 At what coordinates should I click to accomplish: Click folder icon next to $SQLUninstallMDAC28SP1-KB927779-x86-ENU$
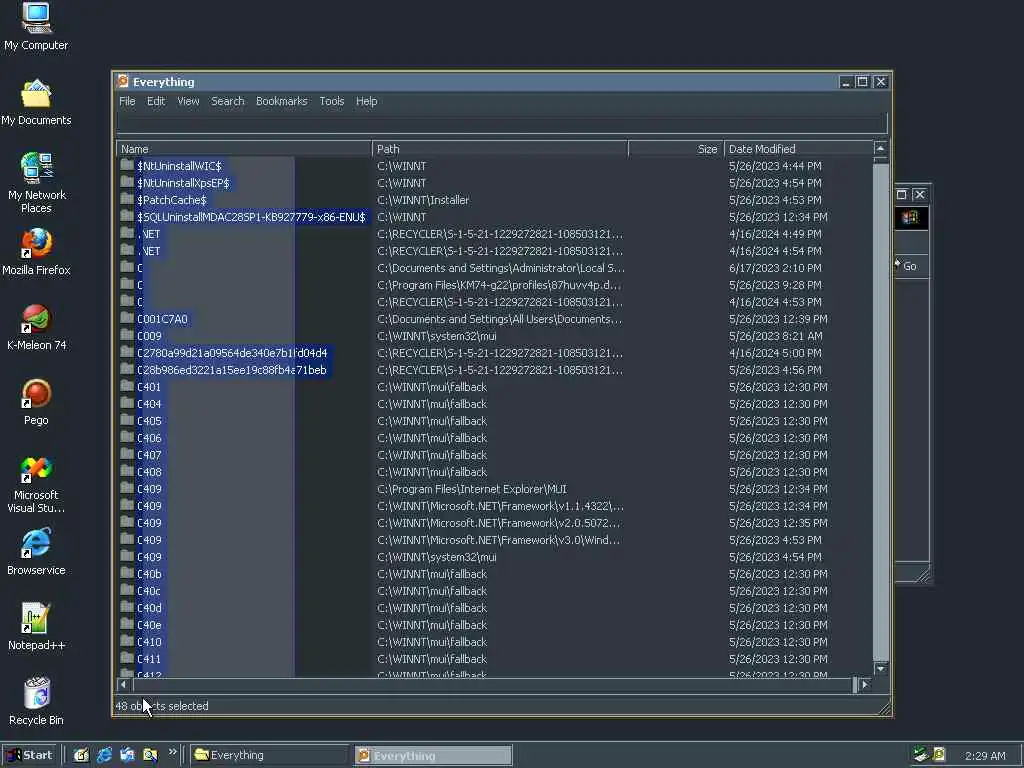point(127,216)
